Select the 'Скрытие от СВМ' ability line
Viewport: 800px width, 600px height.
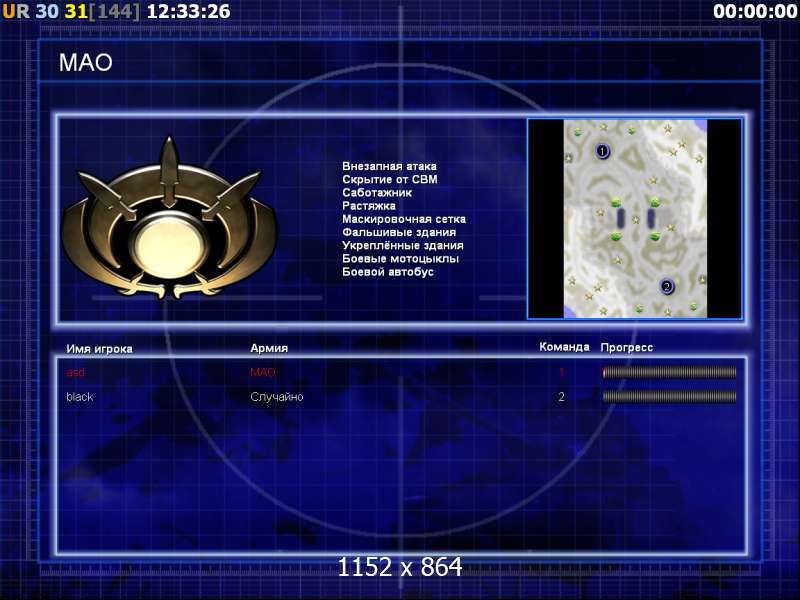(x=390, y=180)
